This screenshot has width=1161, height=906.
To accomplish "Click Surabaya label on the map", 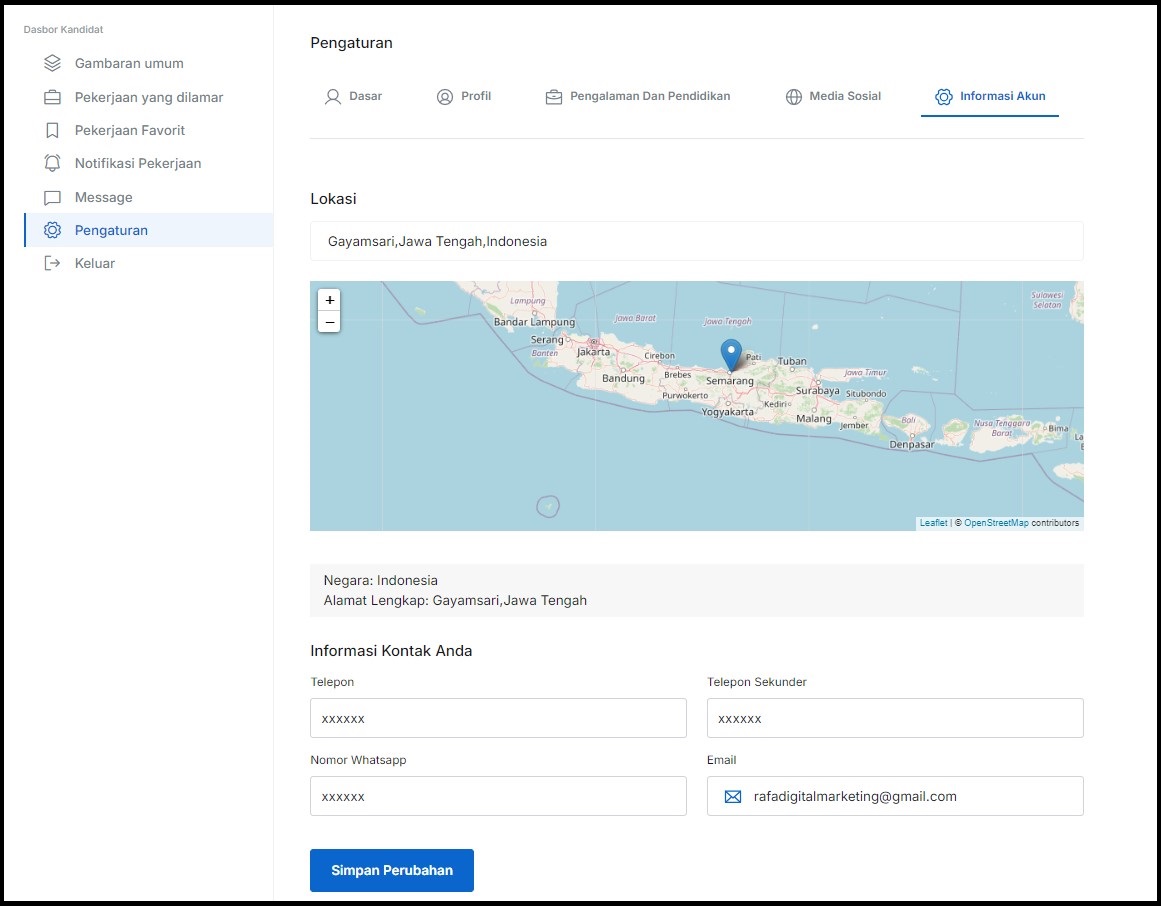I will click(817, 391).
